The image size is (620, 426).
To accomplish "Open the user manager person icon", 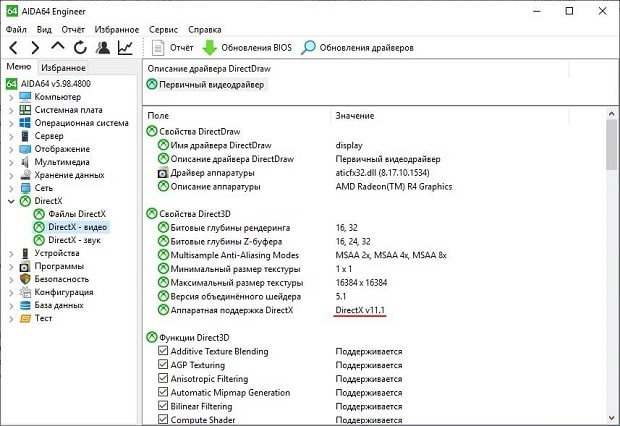I will click(x=103, y=48).
